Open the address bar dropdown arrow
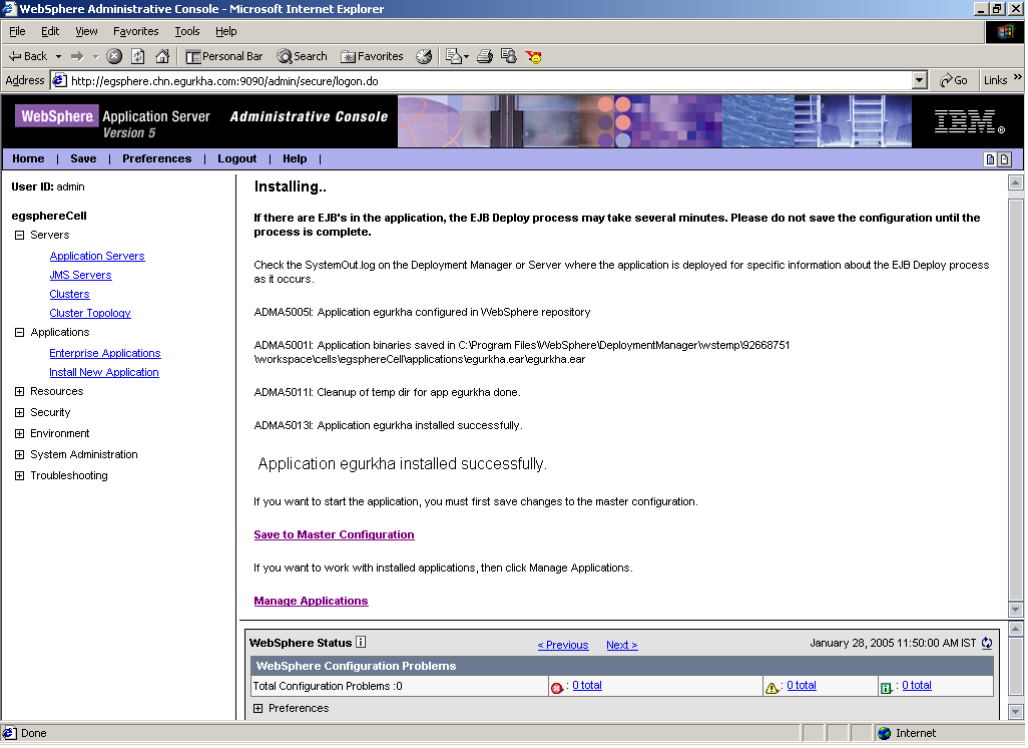Screen dimensions: 1028x748 [919, 81]
